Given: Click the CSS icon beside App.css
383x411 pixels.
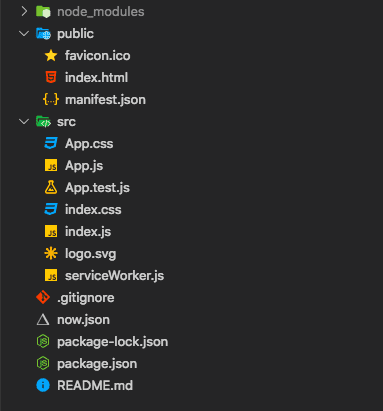Looking at the screenshot, I should [51, 143].
